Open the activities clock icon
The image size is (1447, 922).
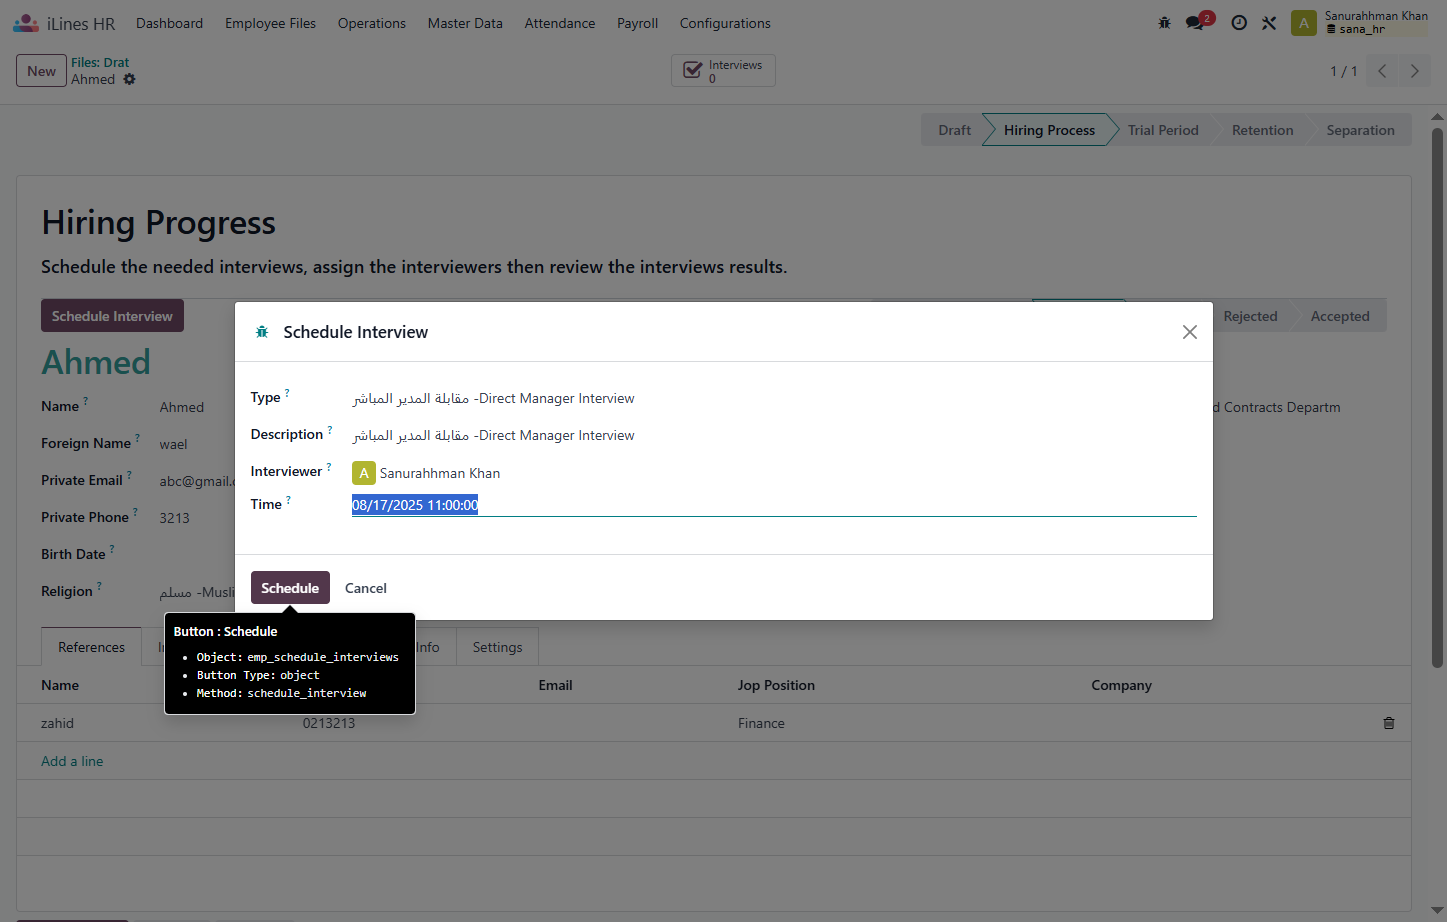coord(1239,23)
